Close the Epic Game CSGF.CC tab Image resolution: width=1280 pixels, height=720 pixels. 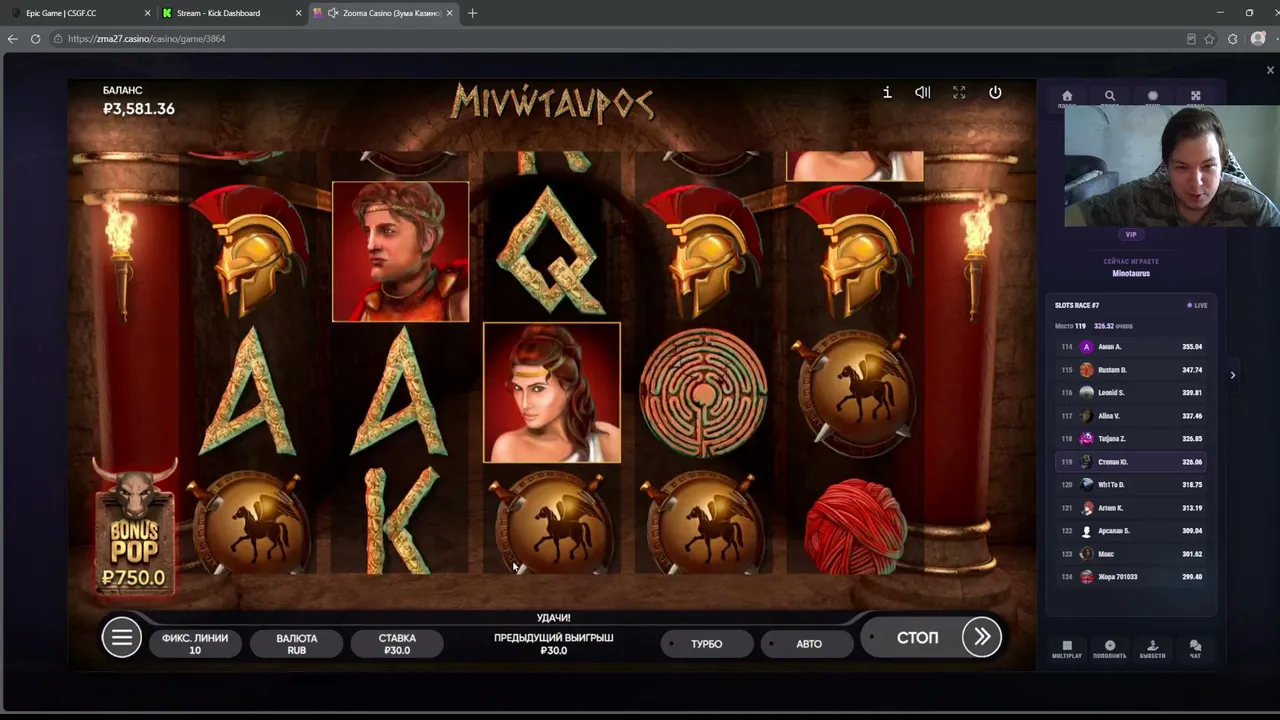click(148, 13)
